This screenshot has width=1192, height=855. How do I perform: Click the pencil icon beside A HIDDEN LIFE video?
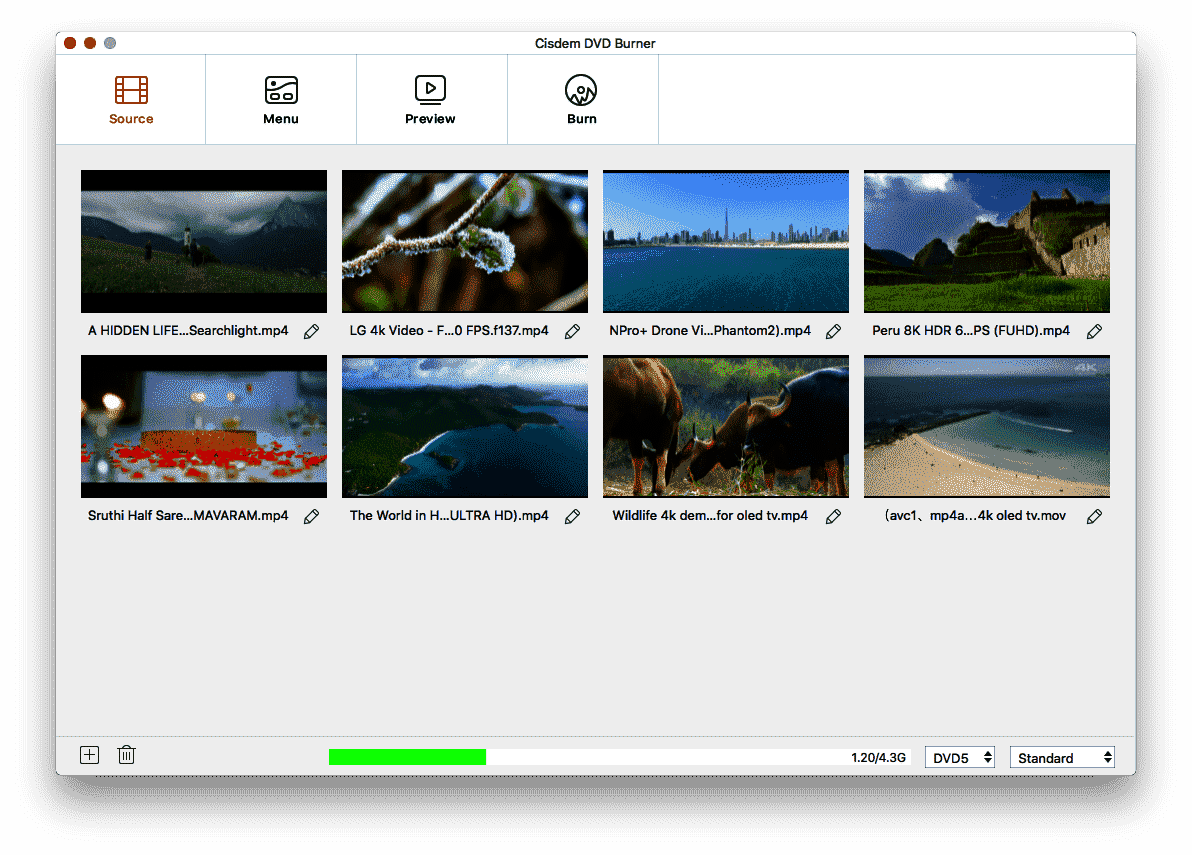coord(311,331)
